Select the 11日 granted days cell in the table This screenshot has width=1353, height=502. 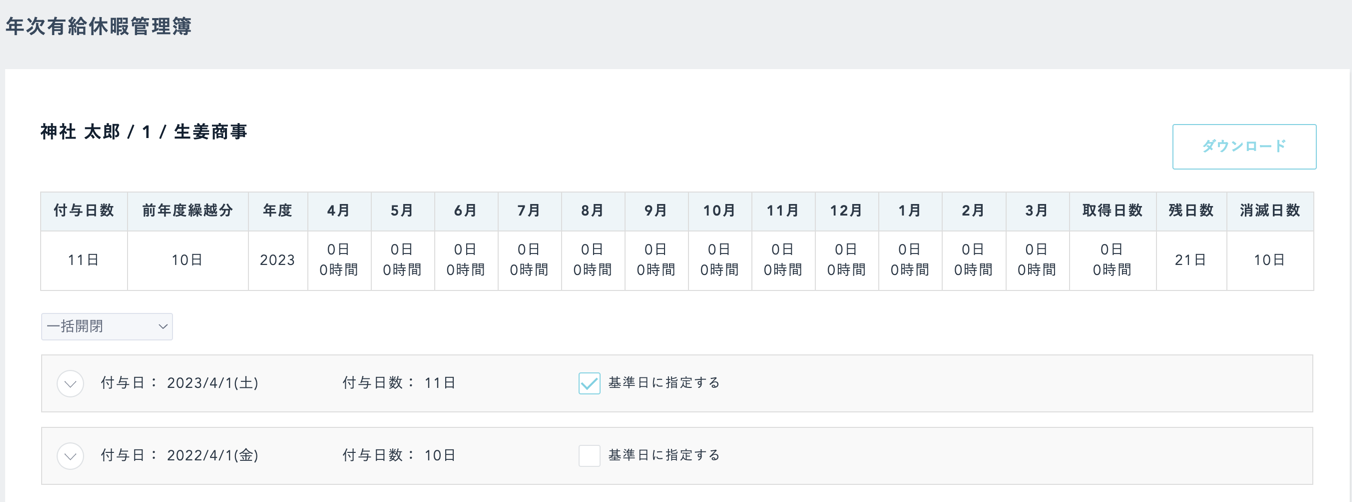click(x=84, y=260)
